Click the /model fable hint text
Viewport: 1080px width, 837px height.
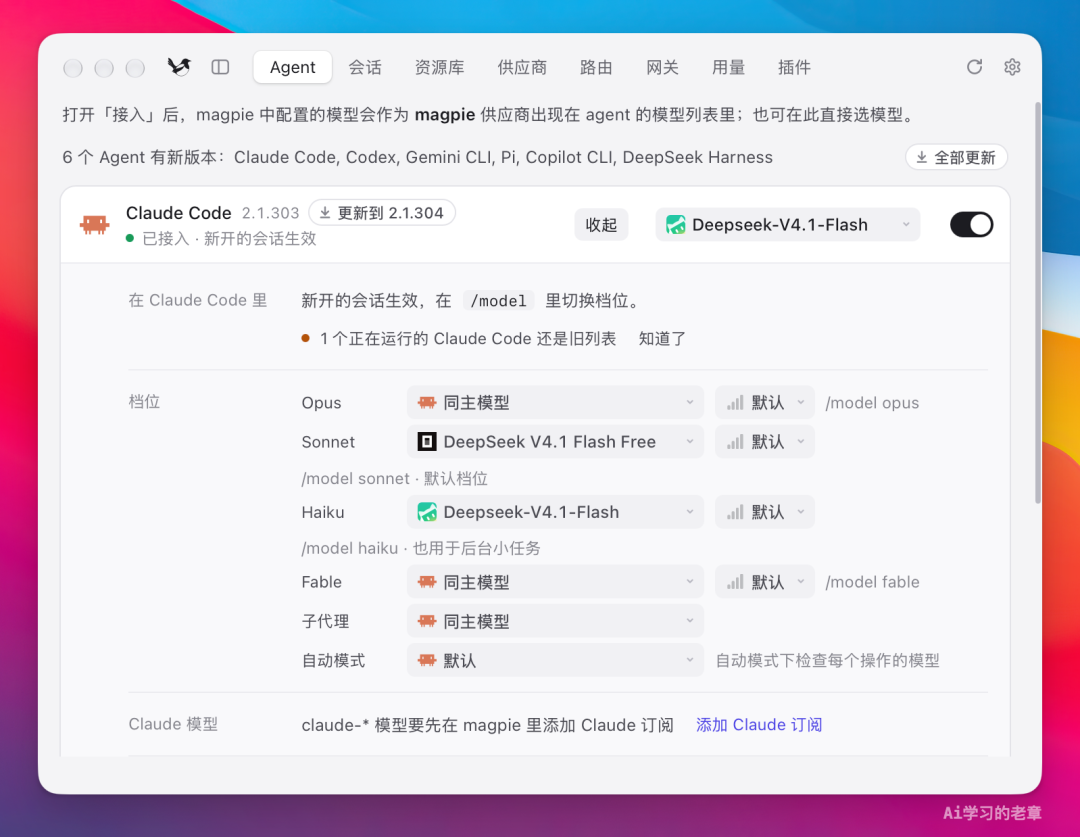(x=872, y=582)
